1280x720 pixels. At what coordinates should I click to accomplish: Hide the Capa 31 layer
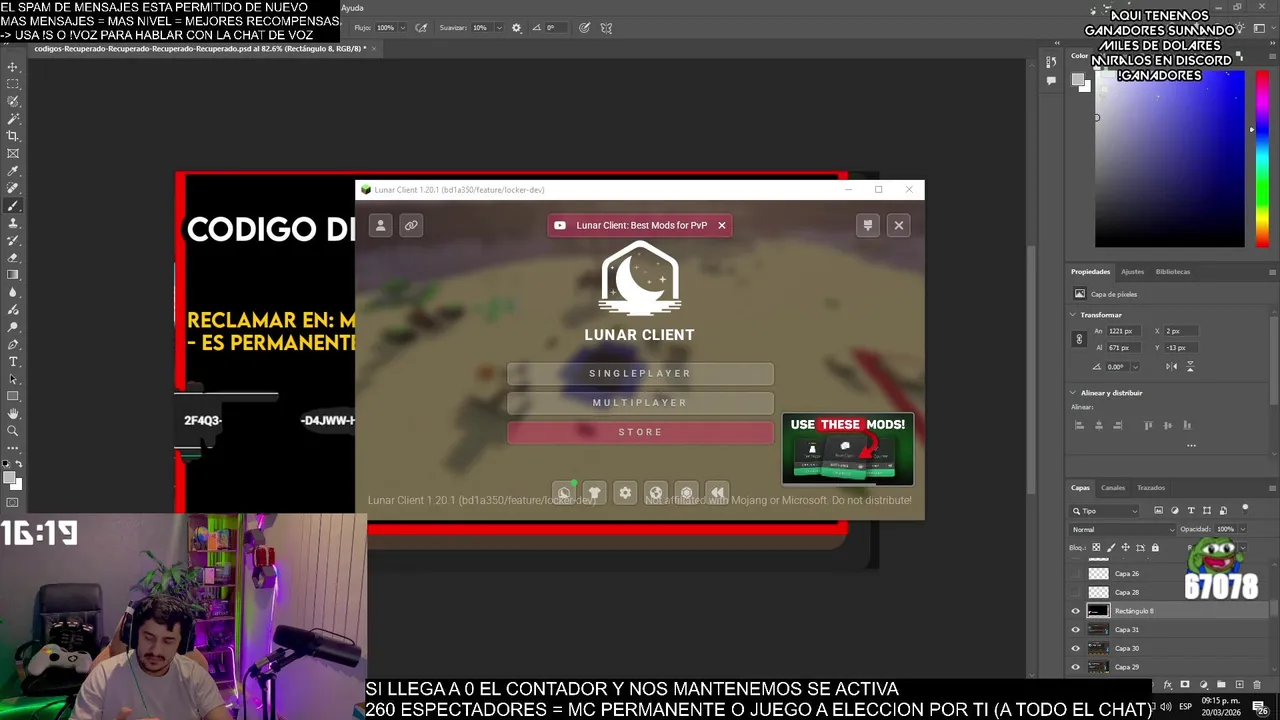pos(1076,630)
